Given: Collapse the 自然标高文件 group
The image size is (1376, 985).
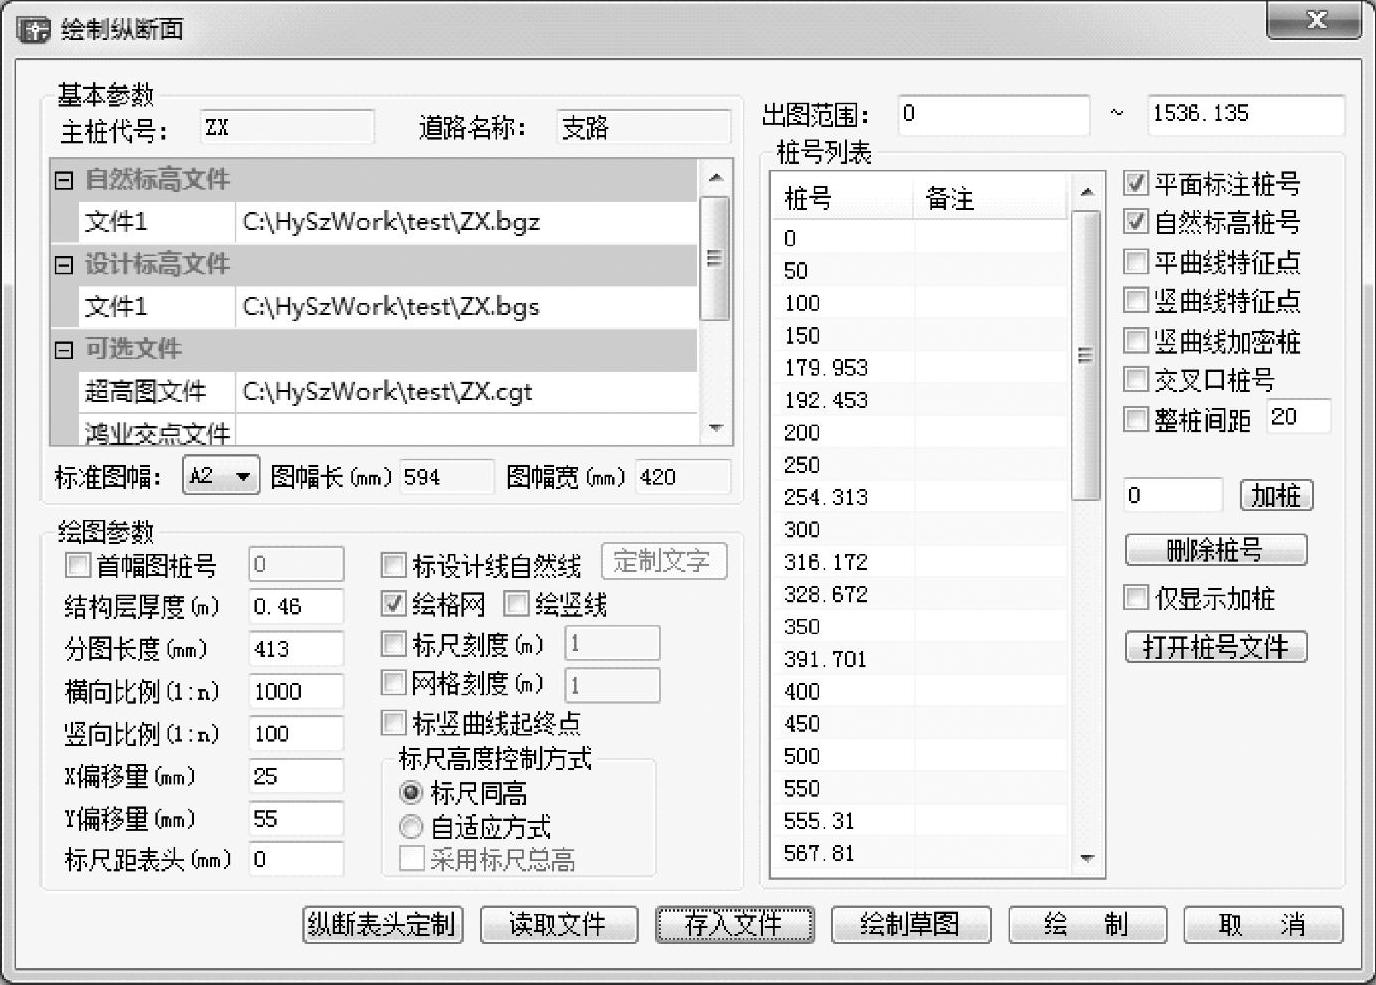Looking at the screenshot, I should click(64, 181).
